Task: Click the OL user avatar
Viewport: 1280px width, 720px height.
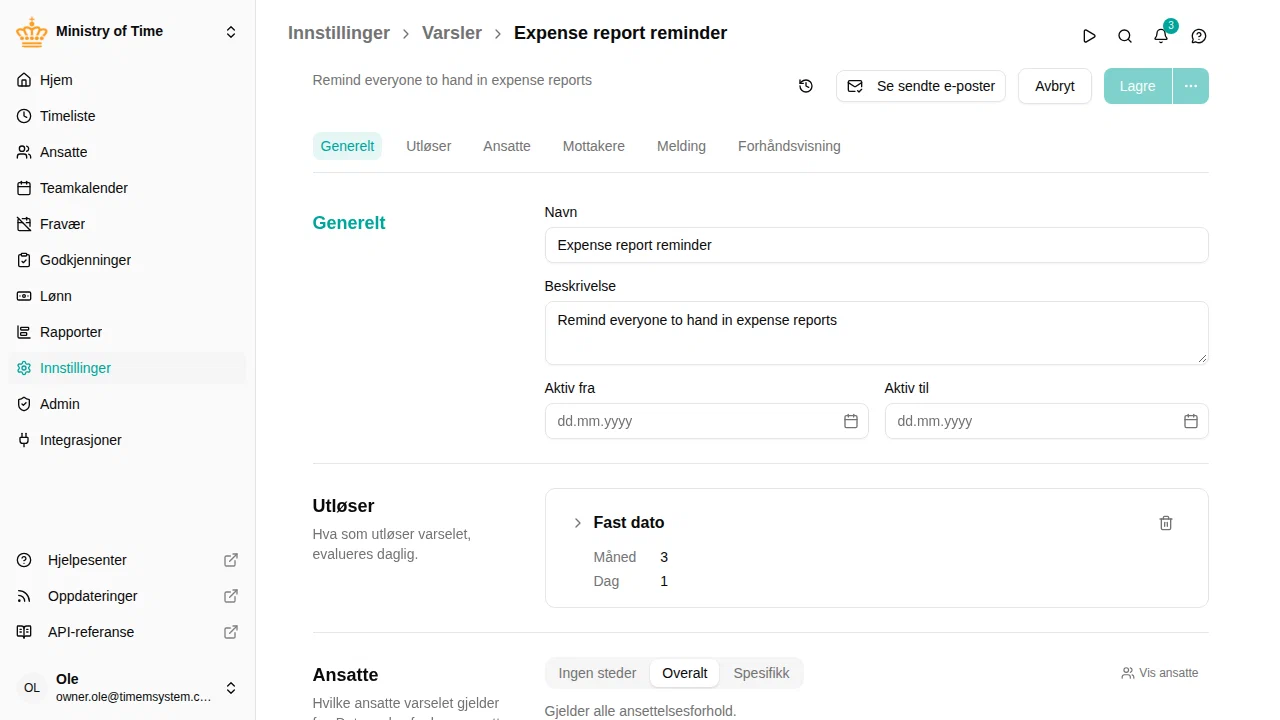Action: point(32,688)
